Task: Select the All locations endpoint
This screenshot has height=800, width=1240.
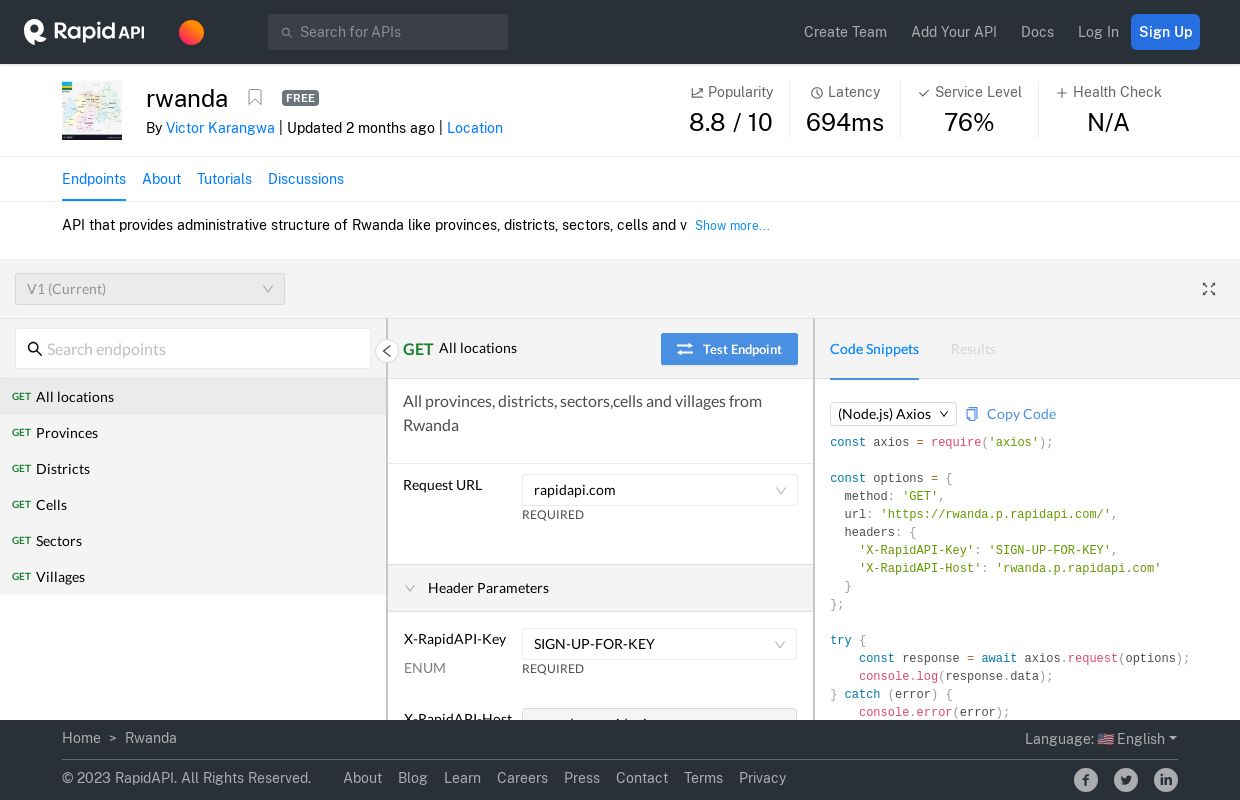Action: [193, 397]
